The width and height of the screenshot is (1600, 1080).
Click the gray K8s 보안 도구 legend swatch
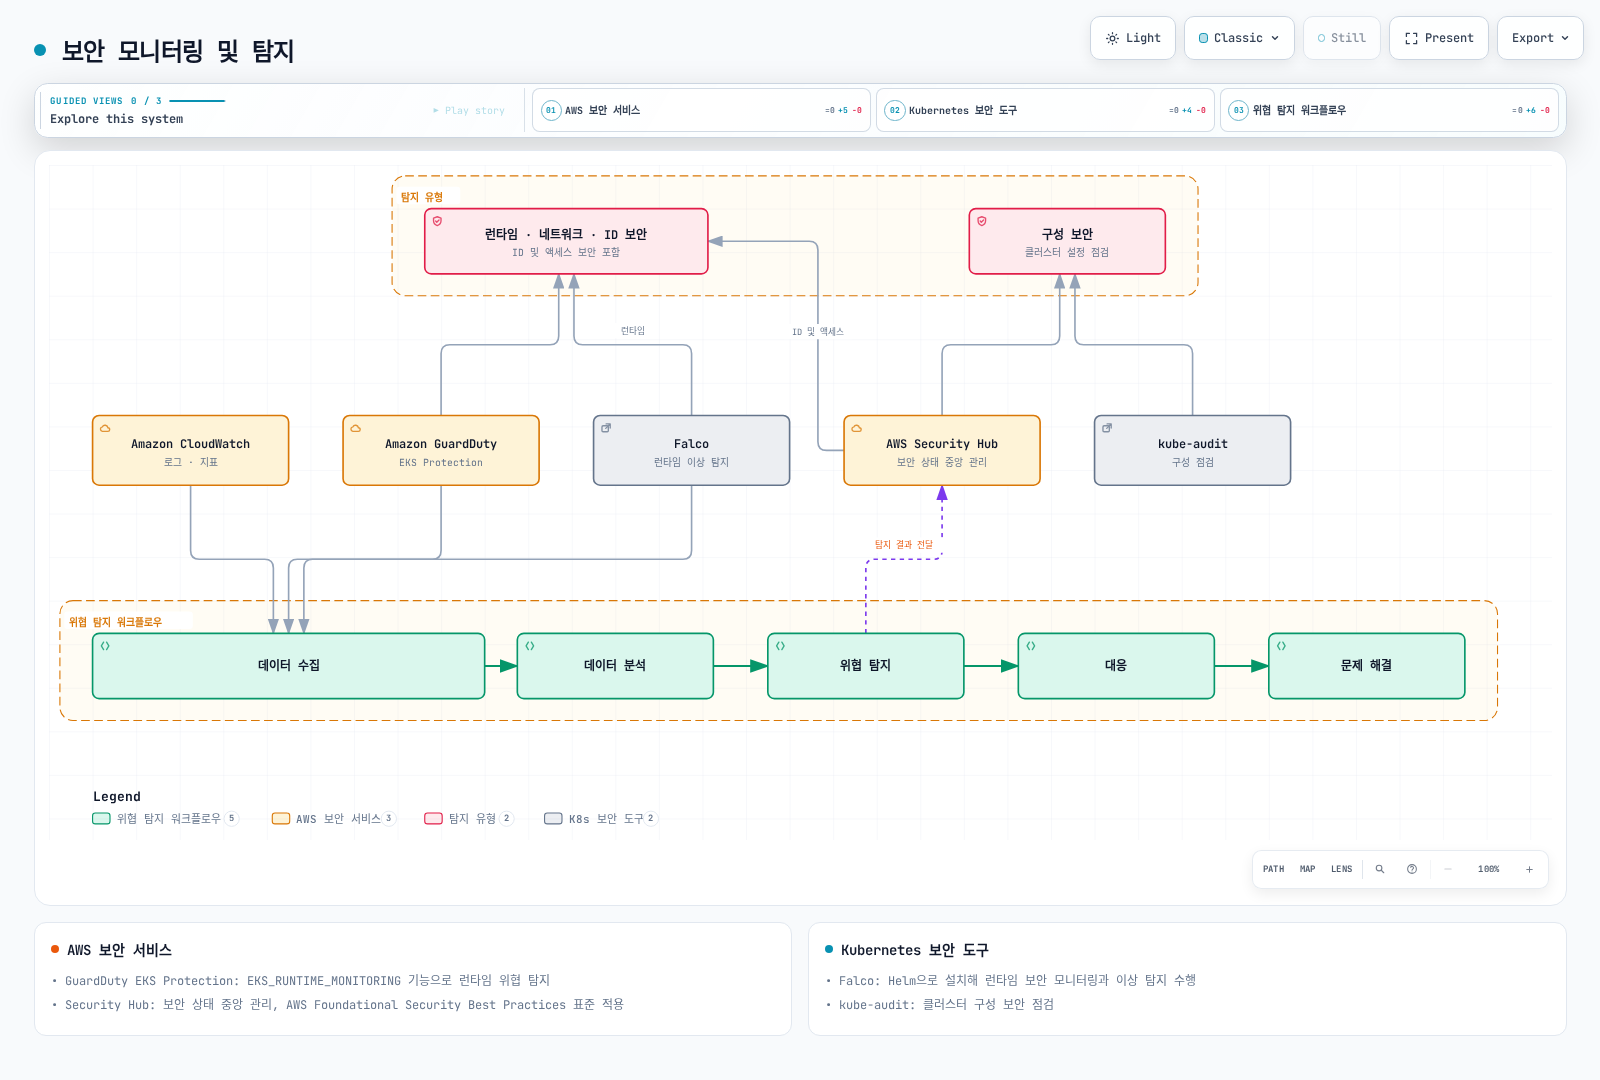click(x=553, y=818)
